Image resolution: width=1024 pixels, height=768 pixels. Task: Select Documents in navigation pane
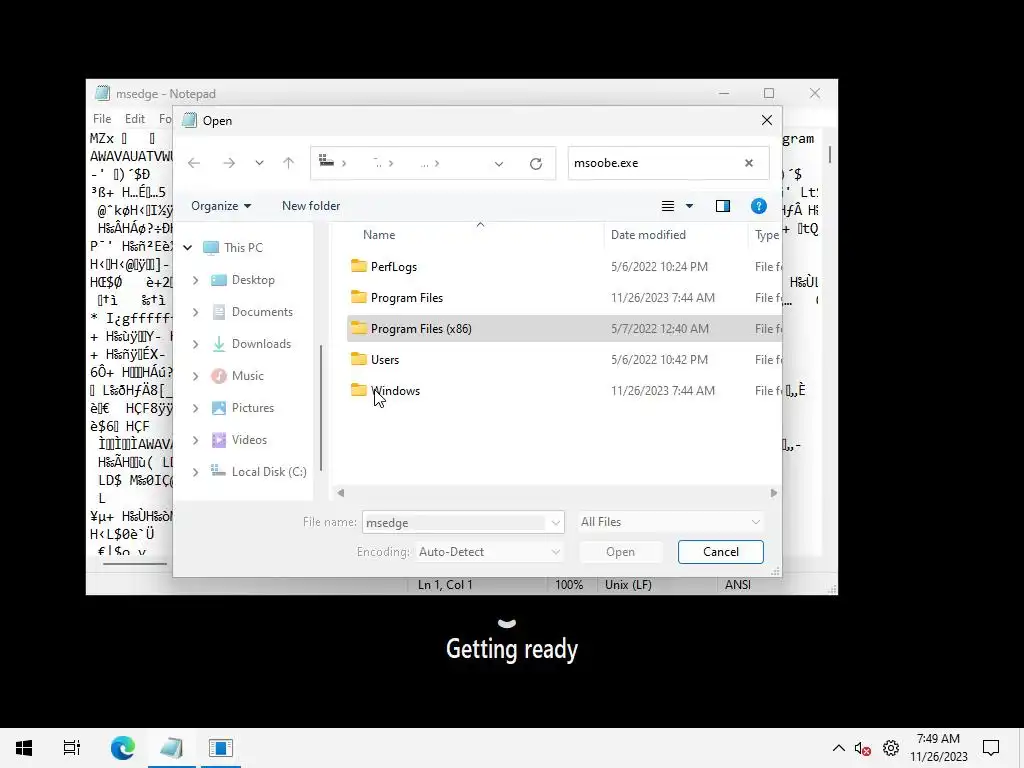tap(262, 312)
